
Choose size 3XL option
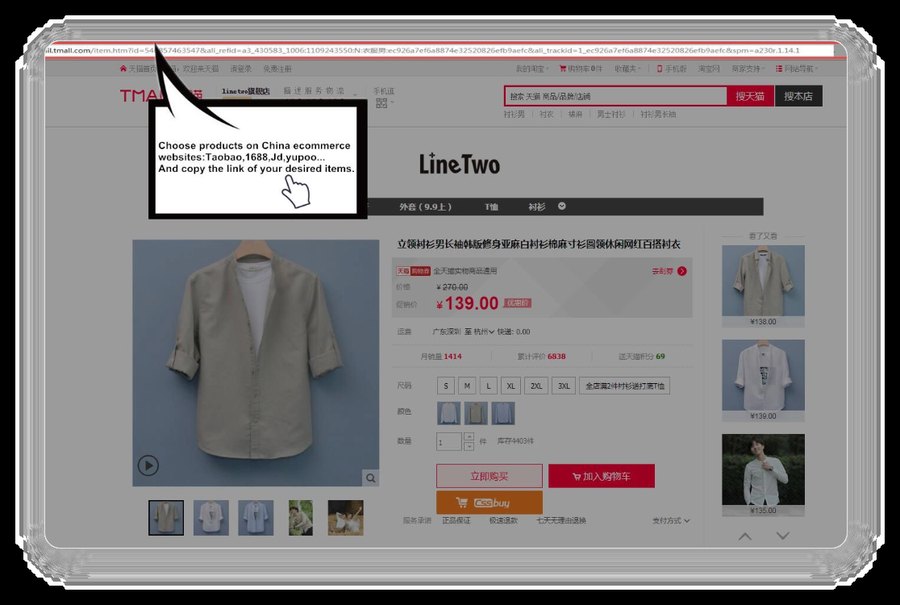(x=564, y=386)
